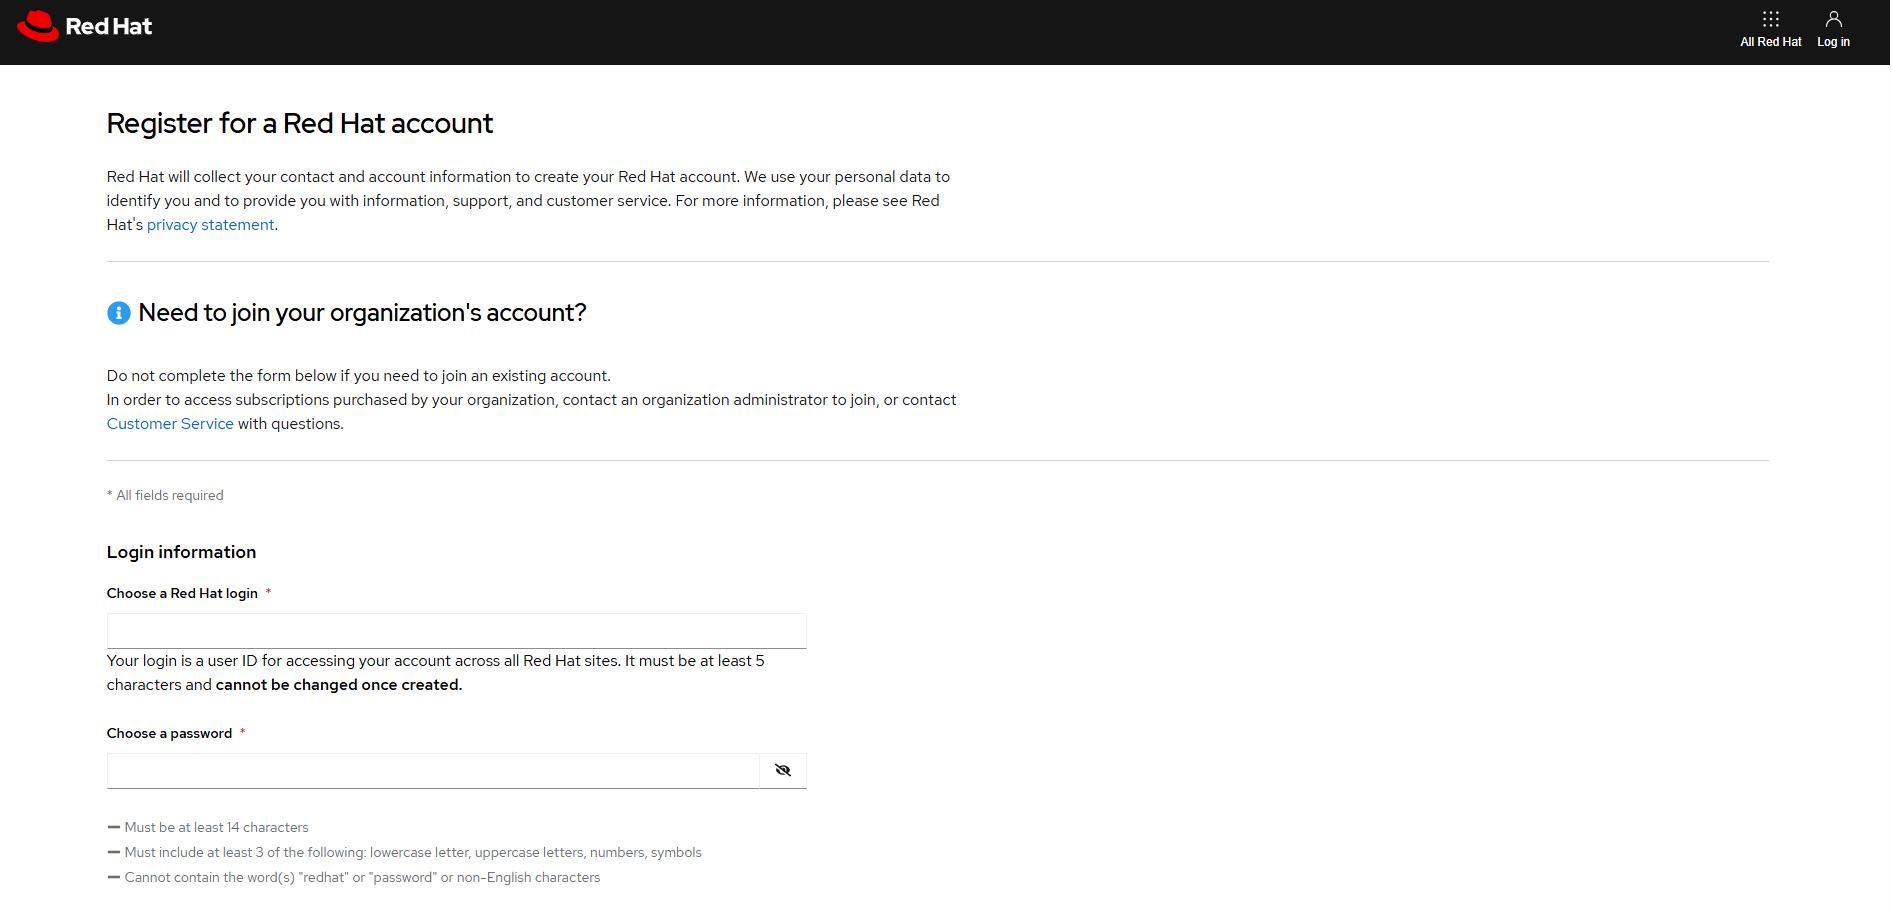The image size is (1892, 913).
Task: Click the "Cannot contain the word(s)" rule
Action: tap(362, 877)
